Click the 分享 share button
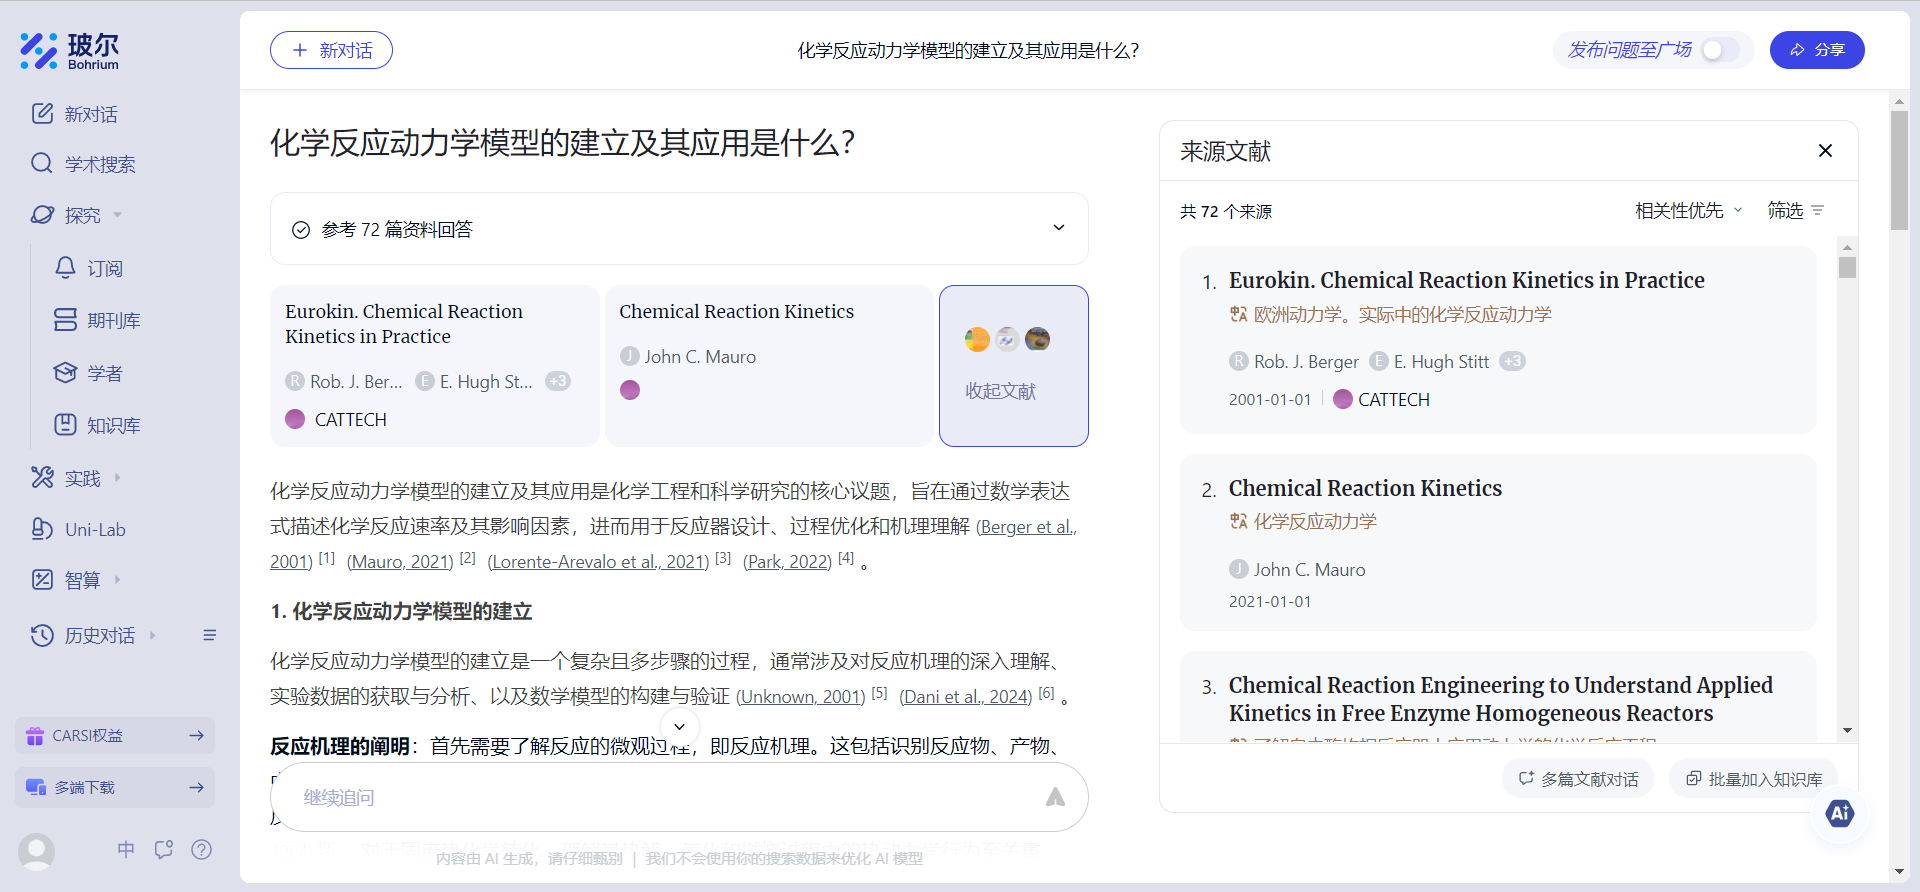This screenshot has width=1920, height=892. pos(1816,50)
